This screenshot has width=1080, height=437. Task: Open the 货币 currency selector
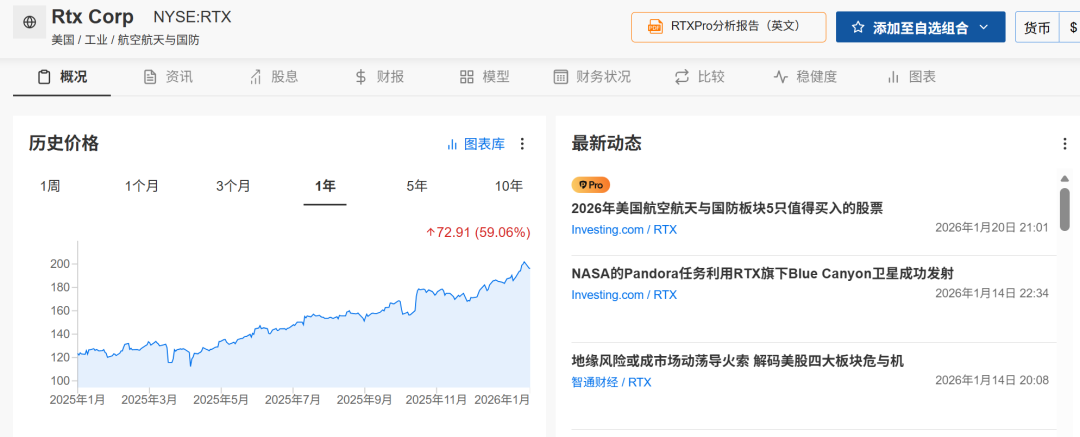(1037, 28)
